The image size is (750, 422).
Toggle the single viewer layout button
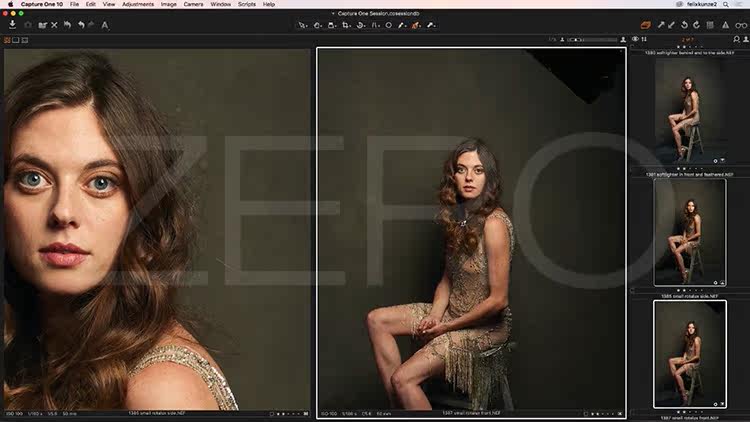click(x=16, y=40)
